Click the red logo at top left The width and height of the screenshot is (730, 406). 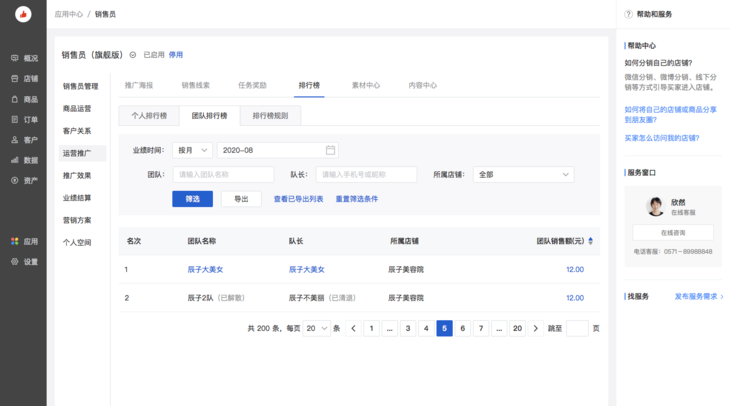pos(23,14)
